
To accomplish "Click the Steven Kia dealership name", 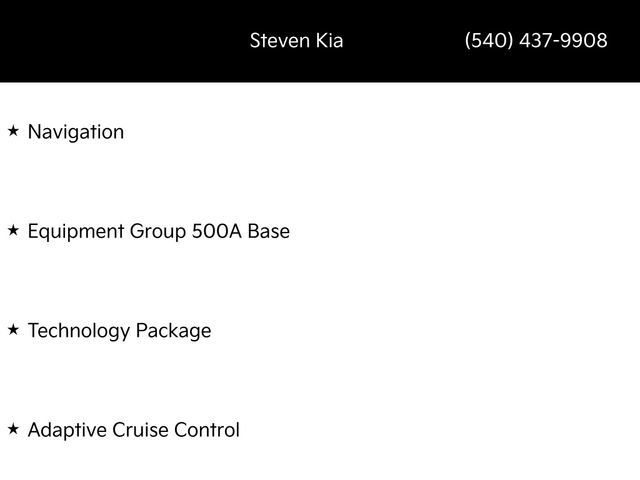I will click(x=296, y=41).
